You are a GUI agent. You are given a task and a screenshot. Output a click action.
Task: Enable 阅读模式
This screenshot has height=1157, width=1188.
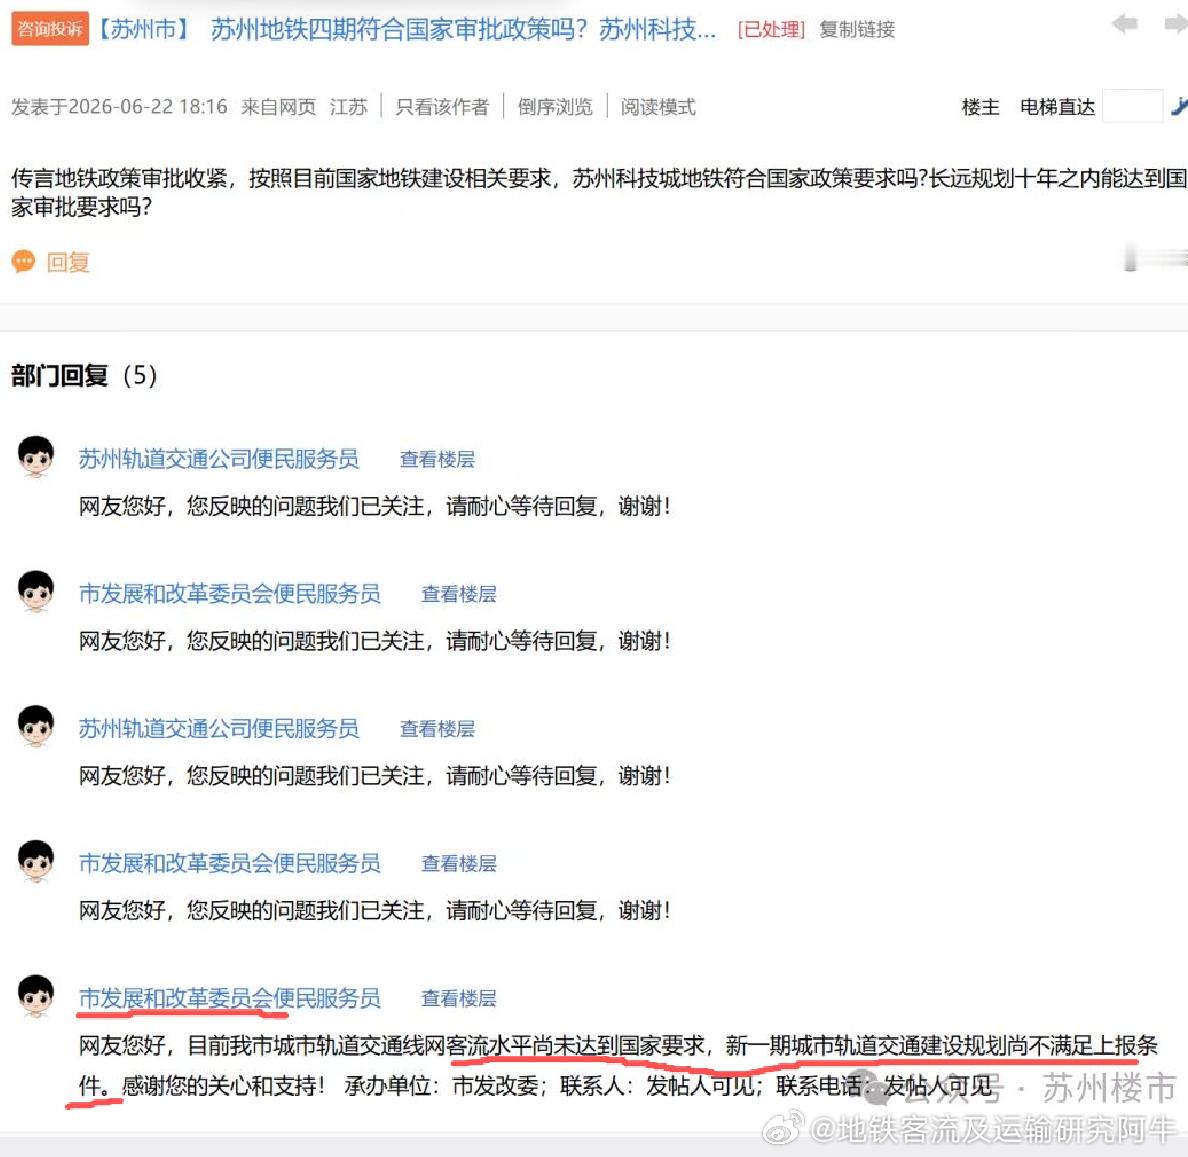[x=658, y=107]
